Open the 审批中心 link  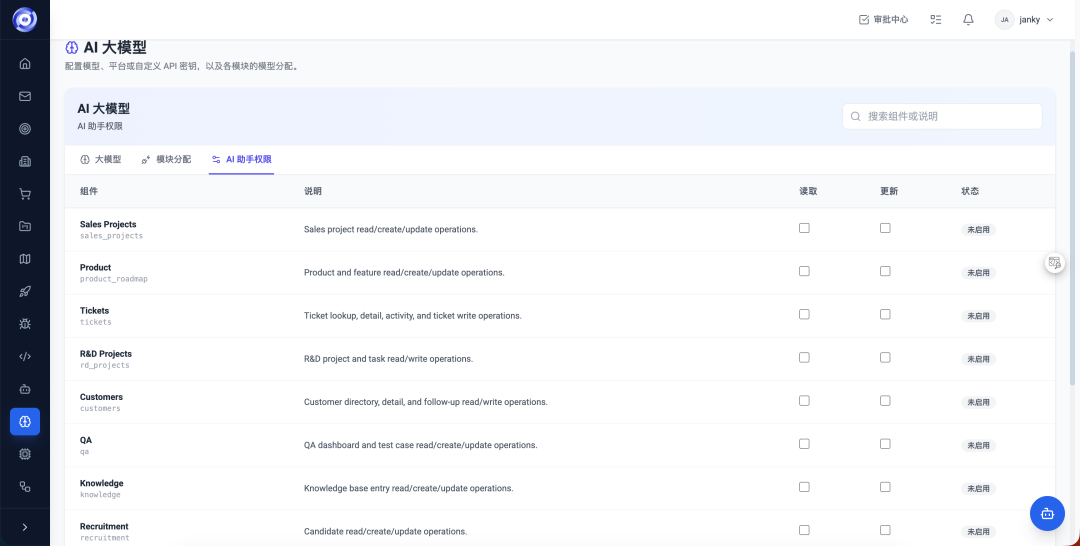click(884, 19)
